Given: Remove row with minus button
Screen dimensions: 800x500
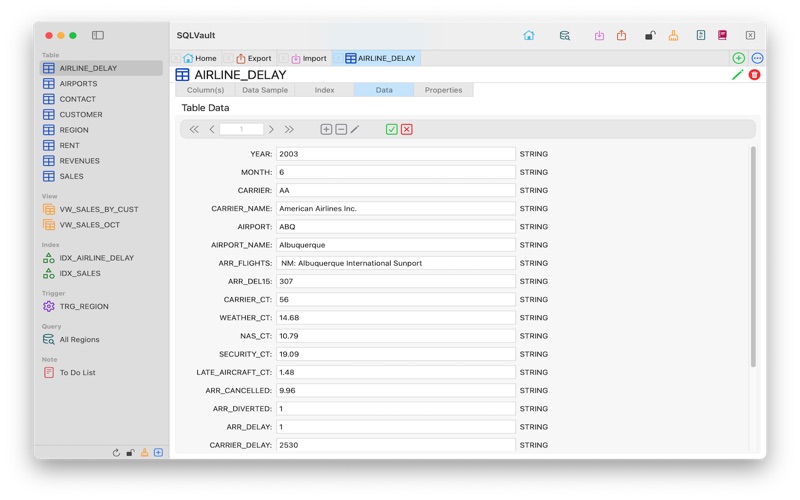Looking at the screenshot, I should coord(341,130).
